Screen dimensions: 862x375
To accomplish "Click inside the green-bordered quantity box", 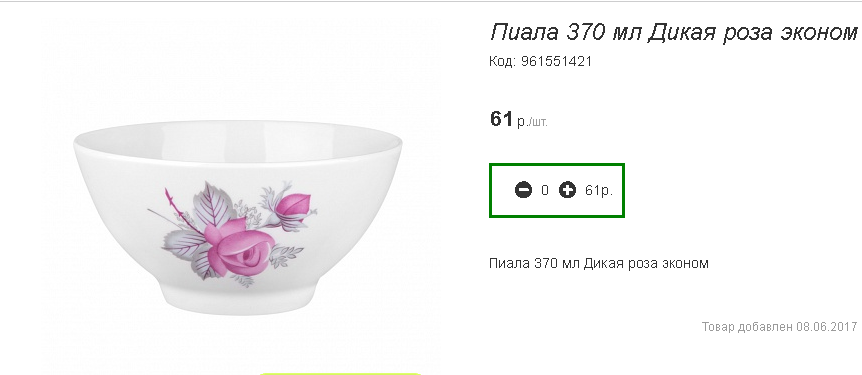I will click(557, 190).
